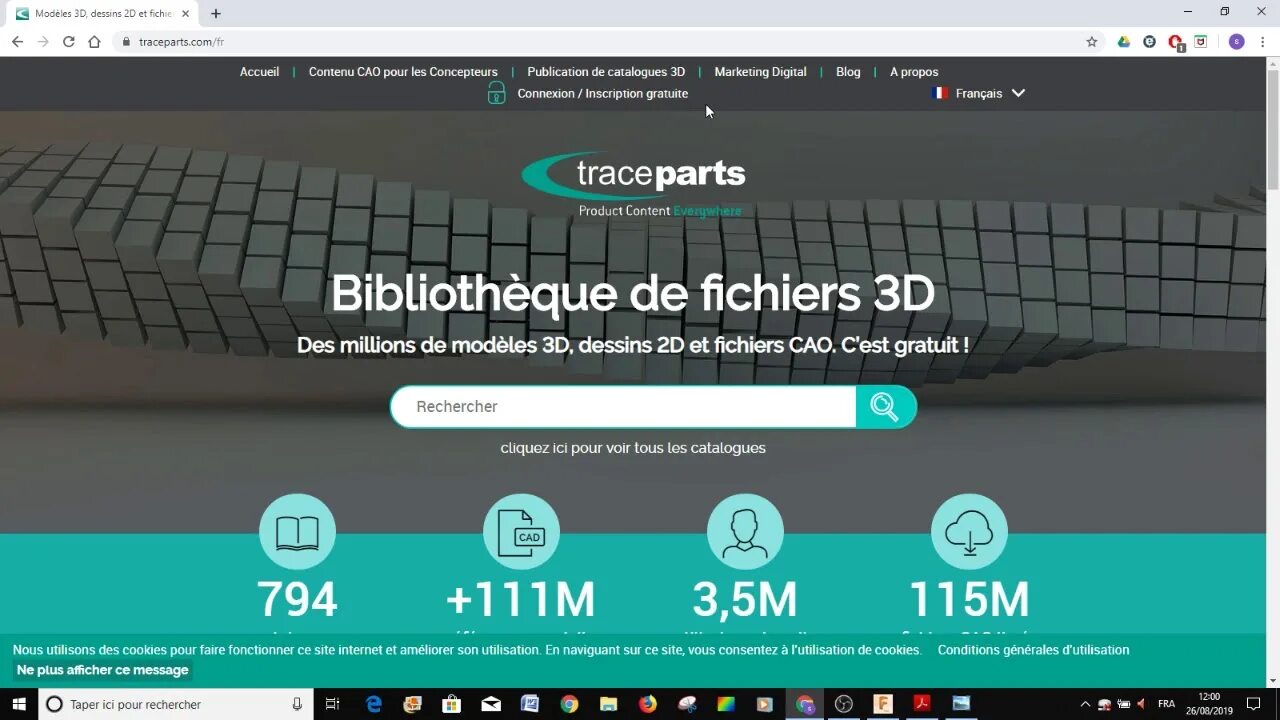
Task: Open a new browser tab with plus
Action: [215, 14]
